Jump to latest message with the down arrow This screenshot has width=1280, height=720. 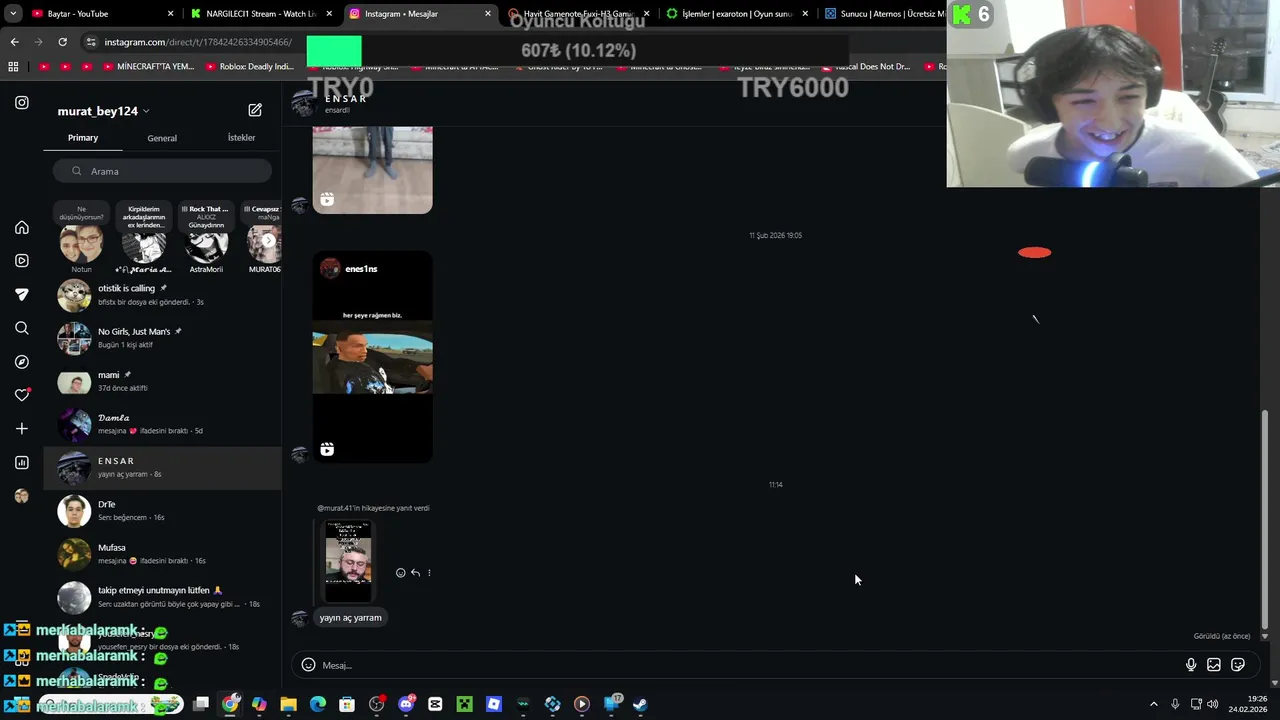tap(1264, 636)
